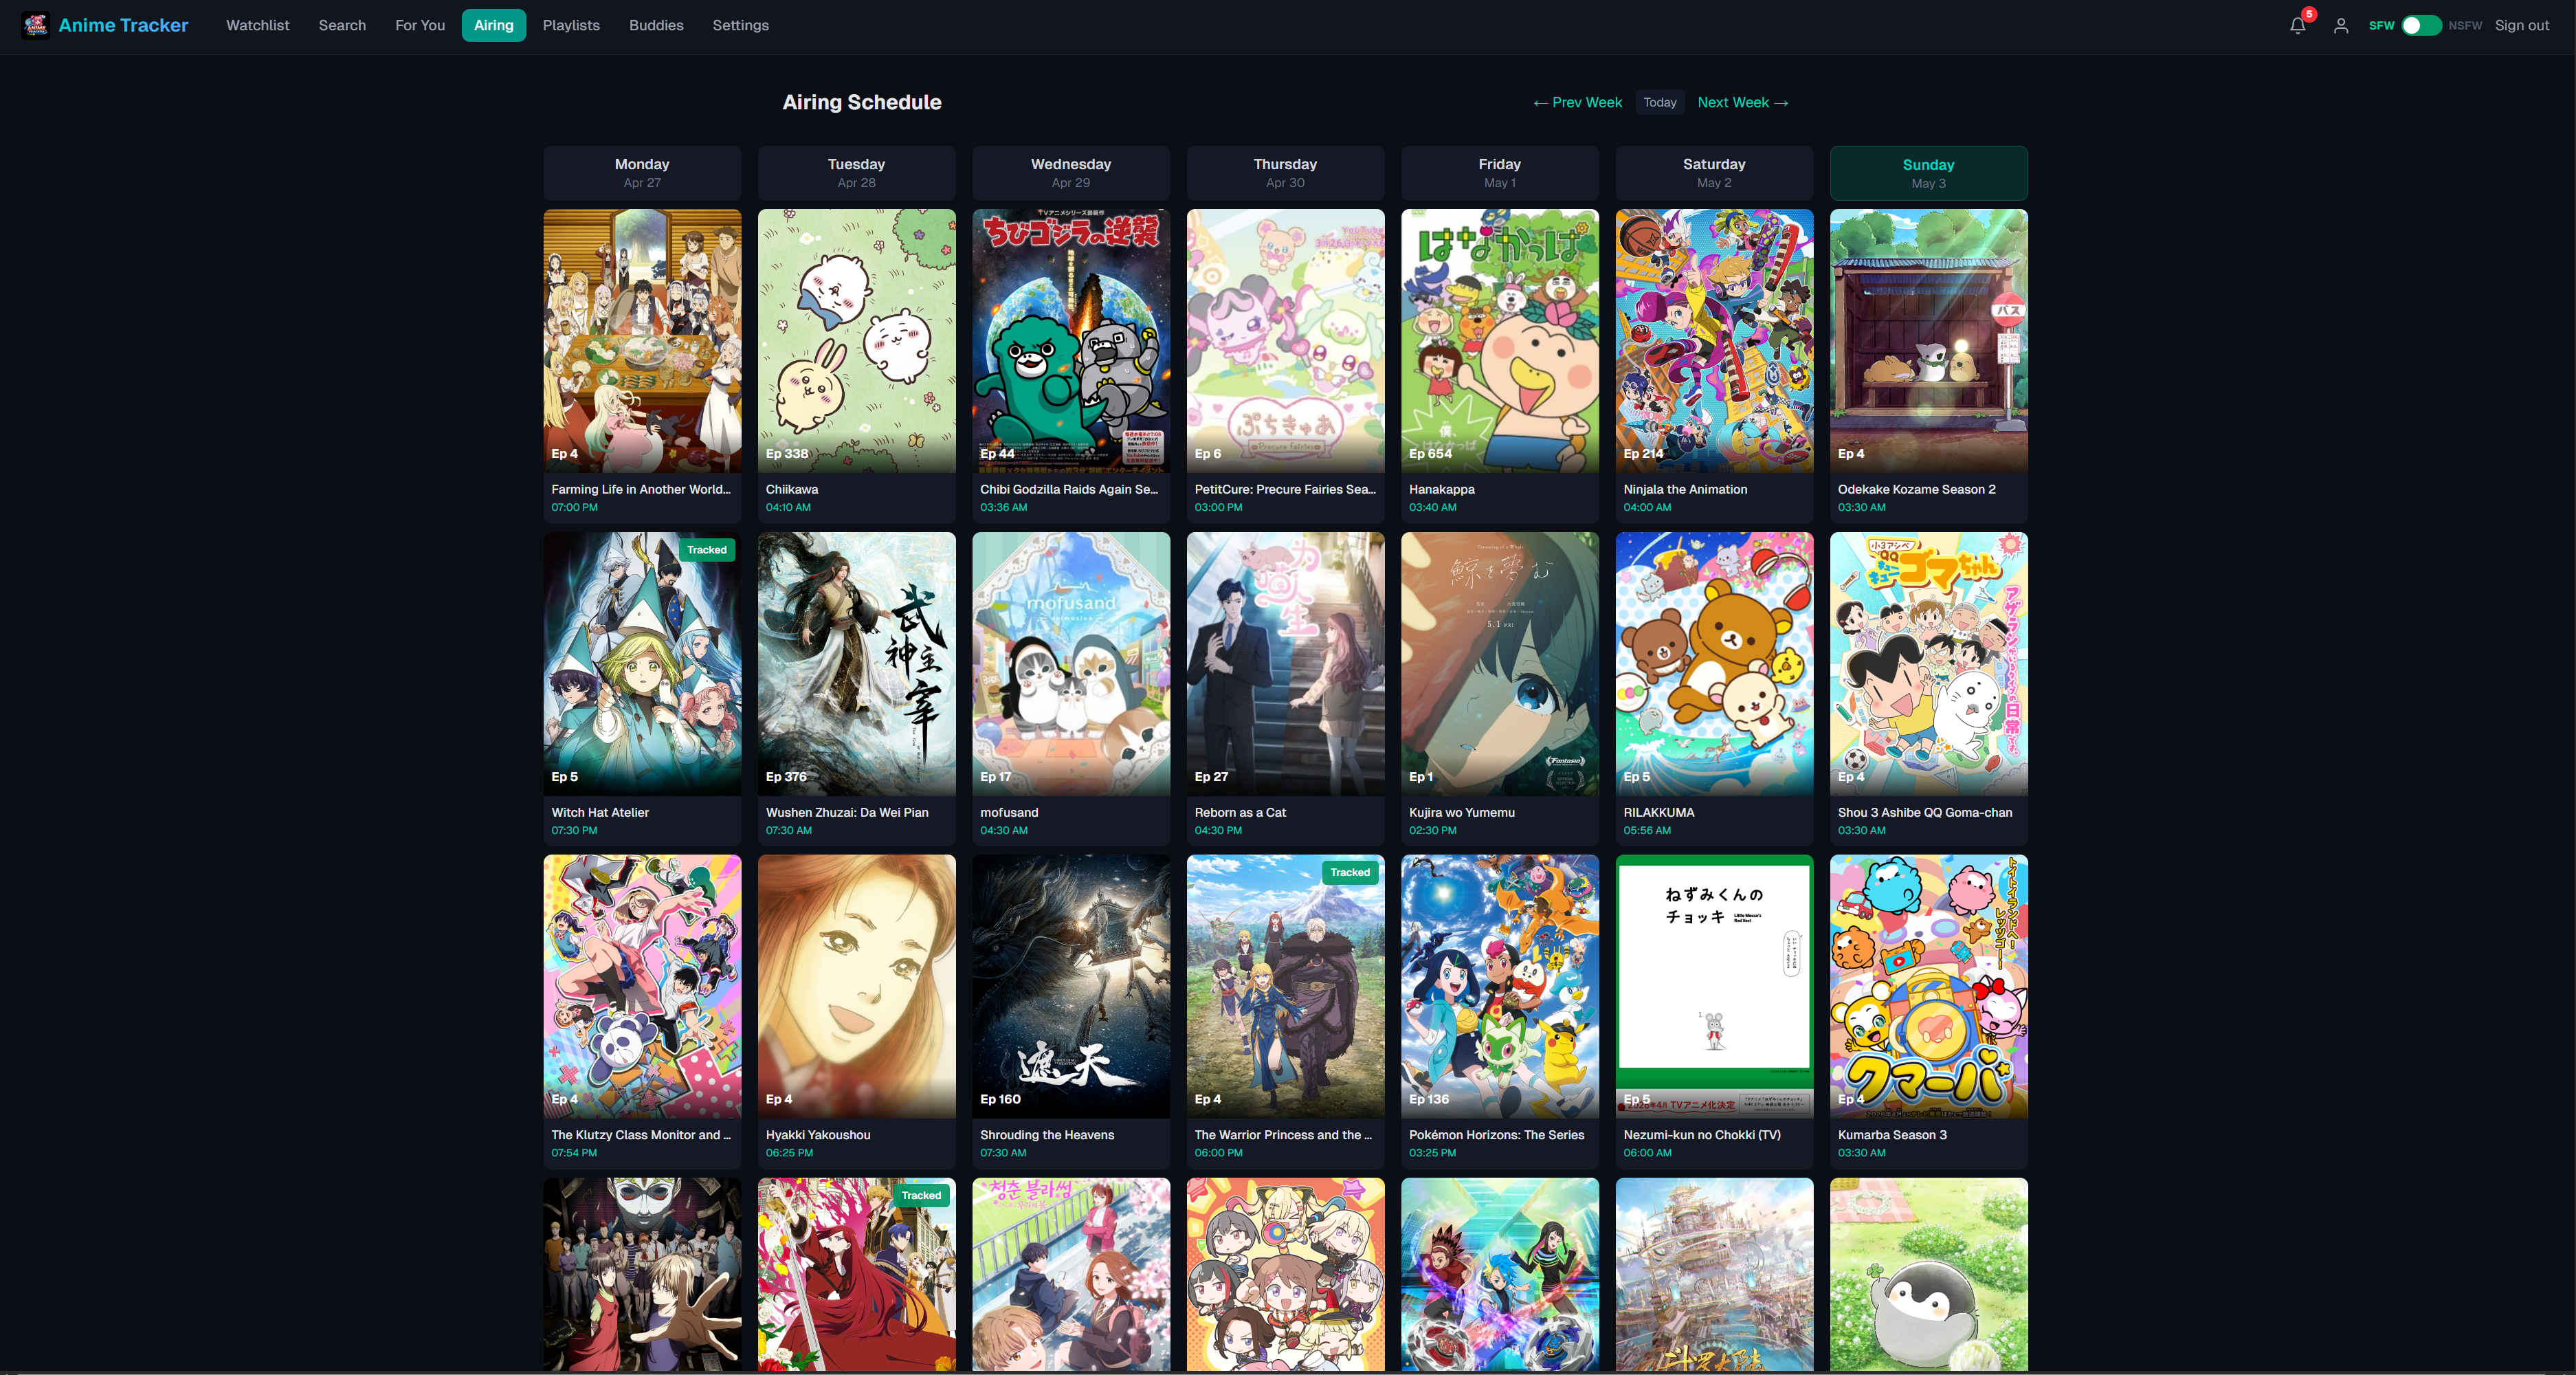This screenshot has height=1375, width=2576.
Task: Toggle the SFW/NSFW switch
Action: (x=2421, y=26)
